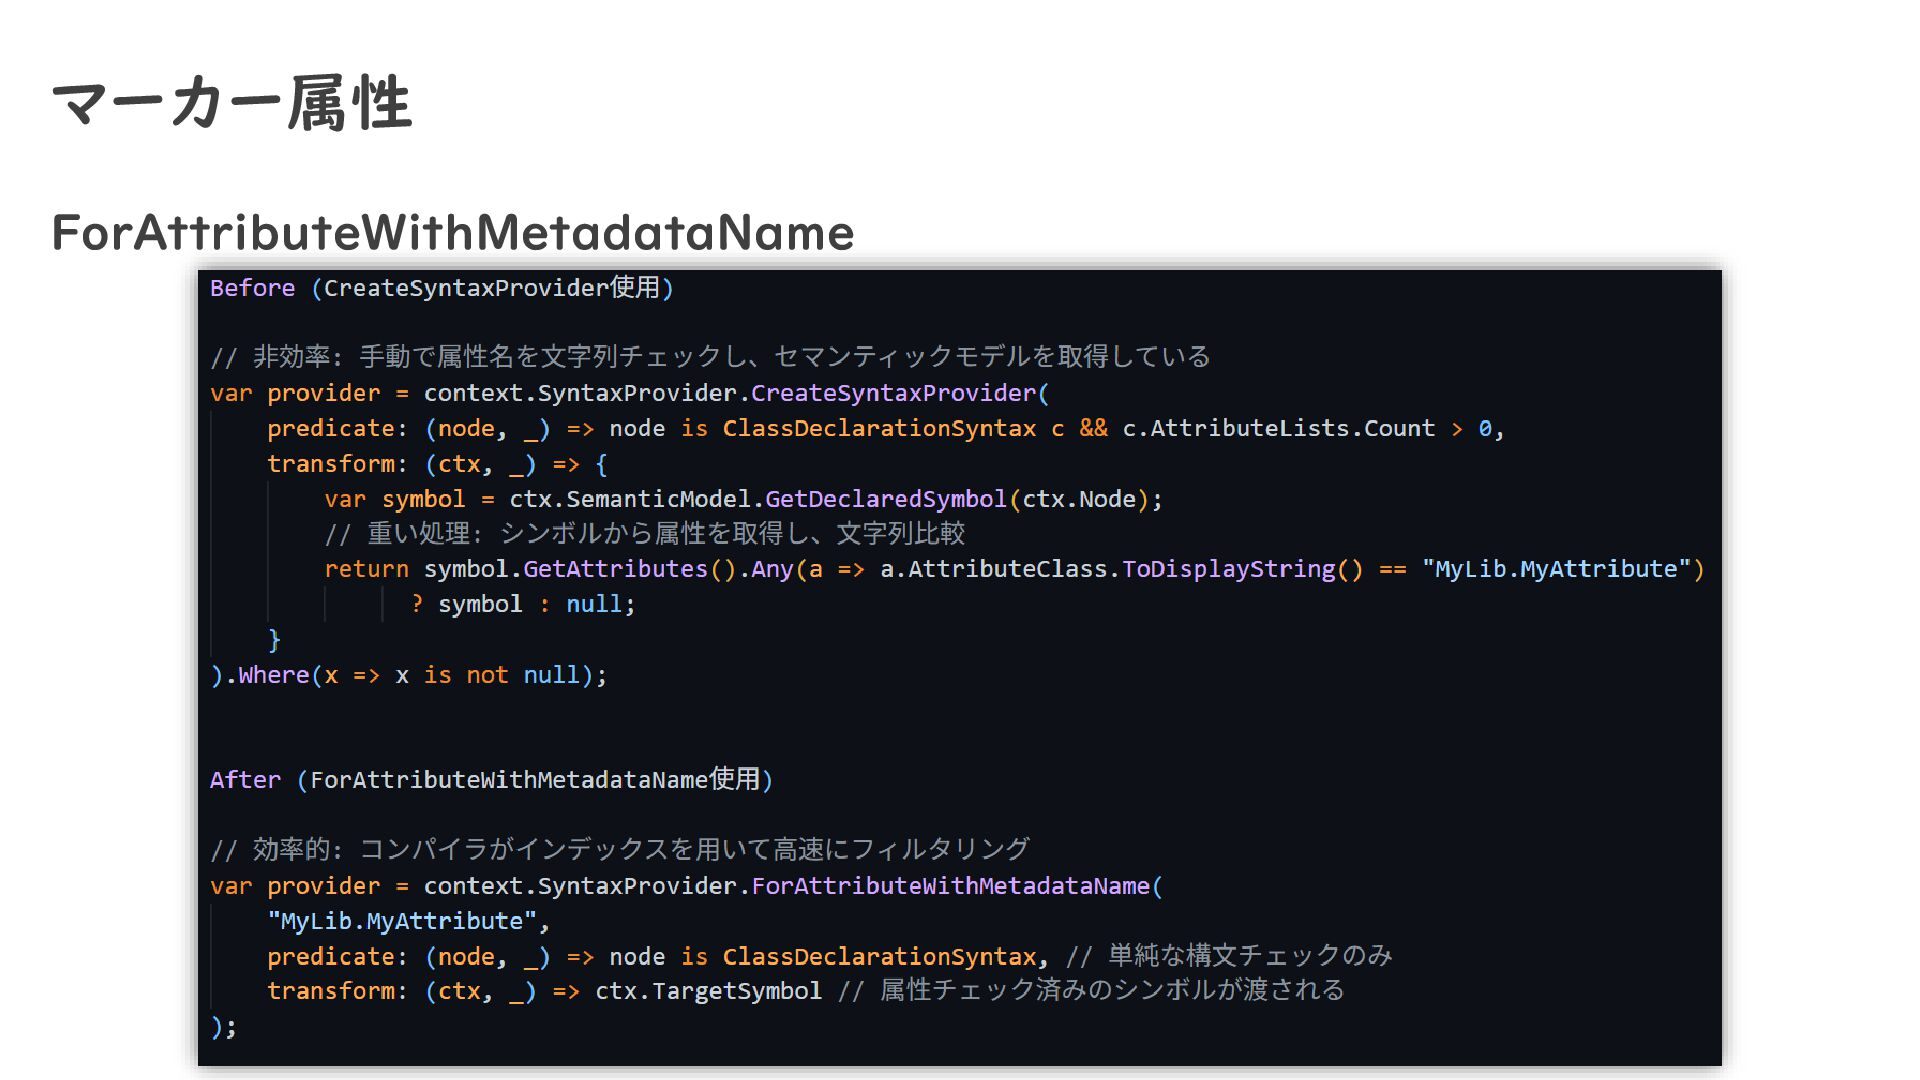Click the first "MyLib.MyAttribute" string literal
The image size is (1920, 1080).
(1556, 569)
